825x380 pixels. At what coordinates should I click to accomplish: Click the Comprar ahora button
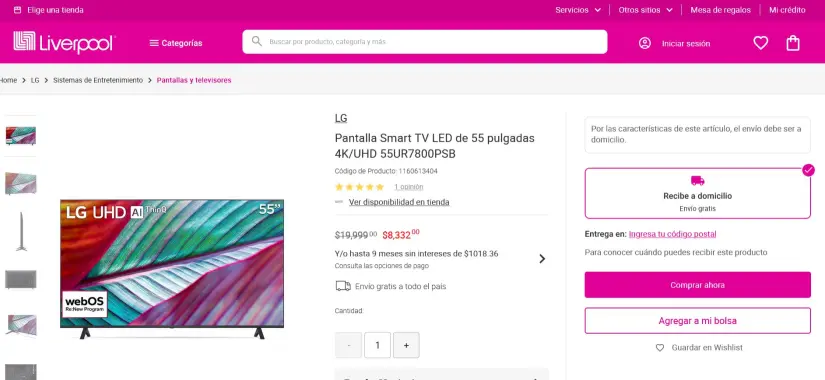coord(698,285)
